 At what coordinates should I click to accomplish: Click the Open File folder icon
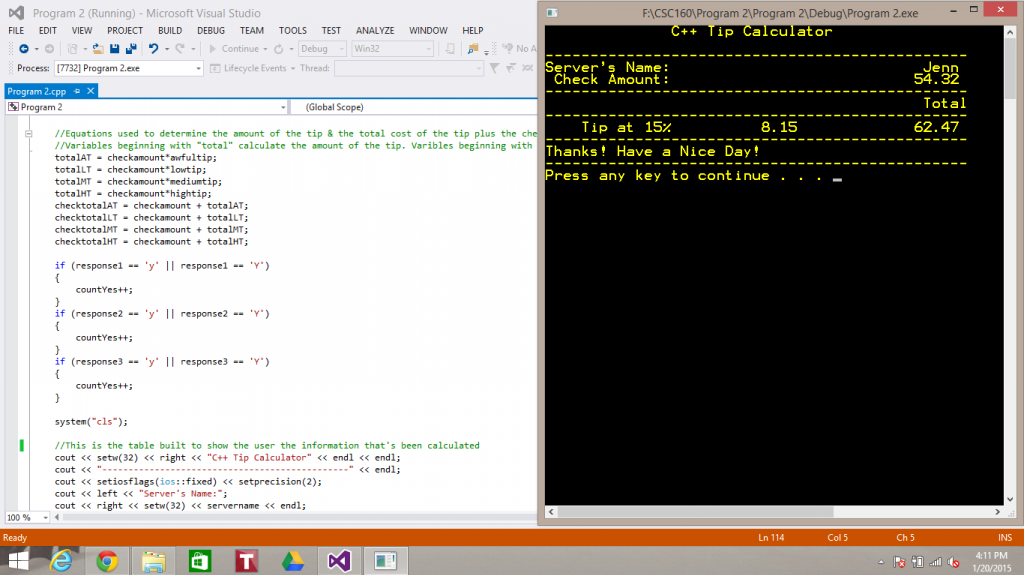tap(98, 48)
